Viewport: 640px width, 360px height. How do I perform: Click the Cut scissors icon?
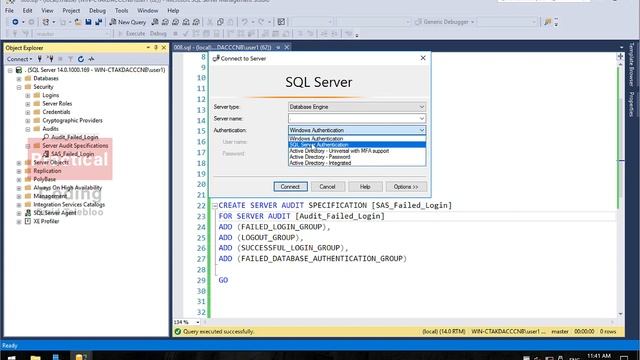210,22
